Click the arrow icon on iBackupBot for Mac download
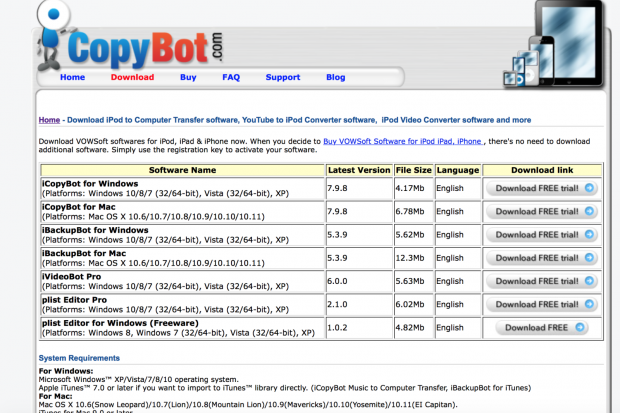Screen dimensions: 620x413 pyautogui.click(x=589, y=257)
